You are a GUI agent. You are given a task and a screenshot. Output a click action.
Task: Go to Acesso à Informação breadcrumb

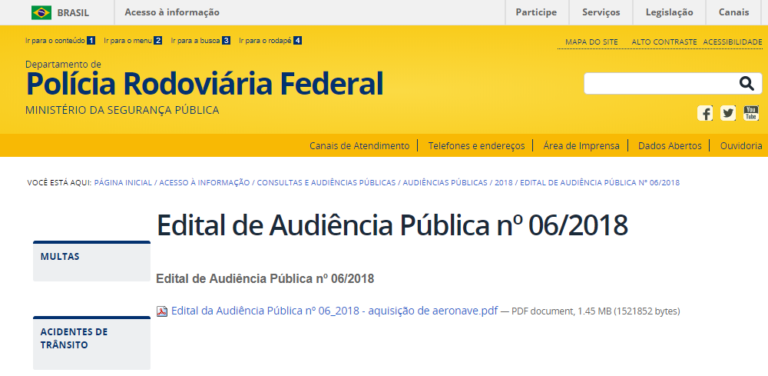pyautogui.click(x=204, y=183)
